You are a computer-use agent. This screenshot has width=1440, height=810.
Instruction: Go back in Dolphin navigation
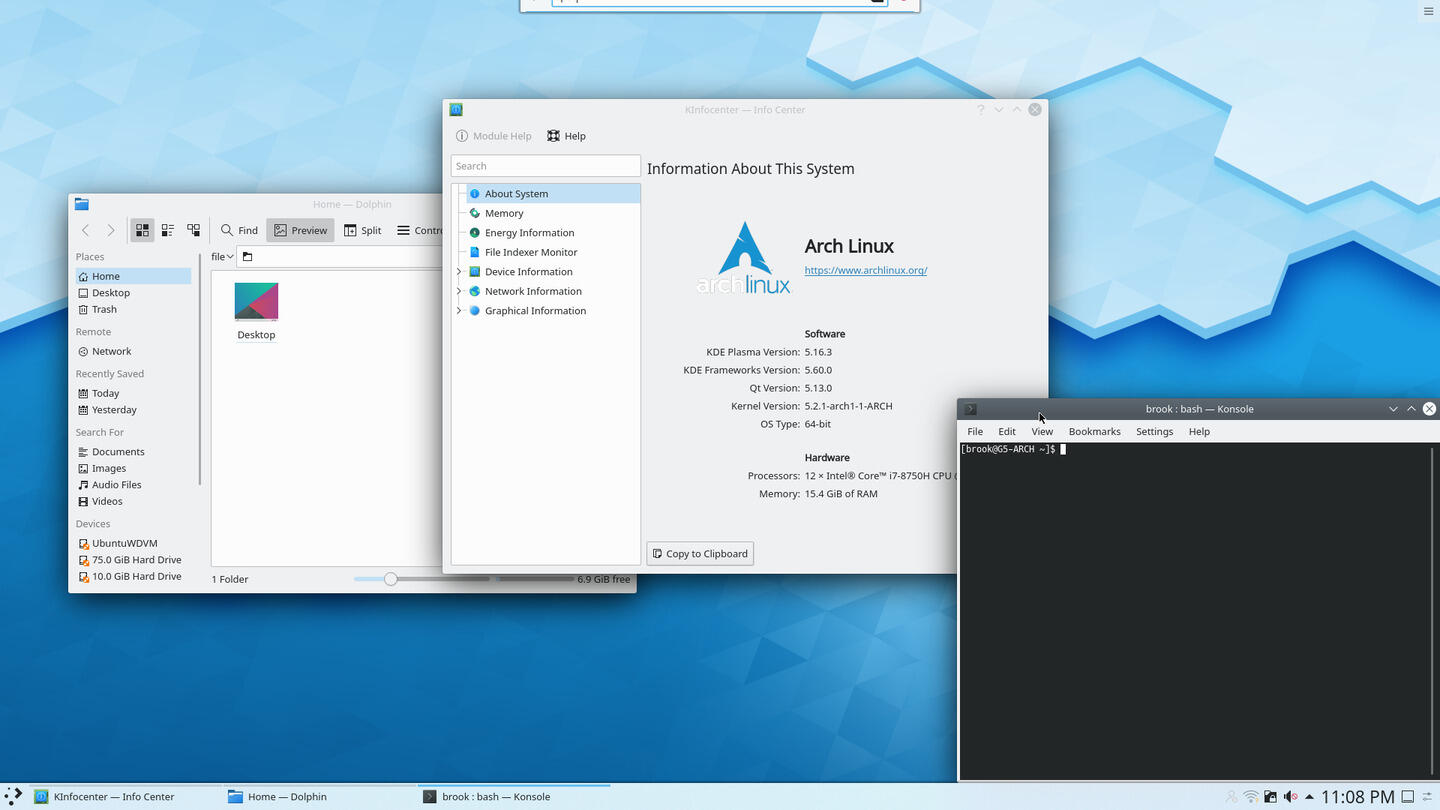[86, 230]
